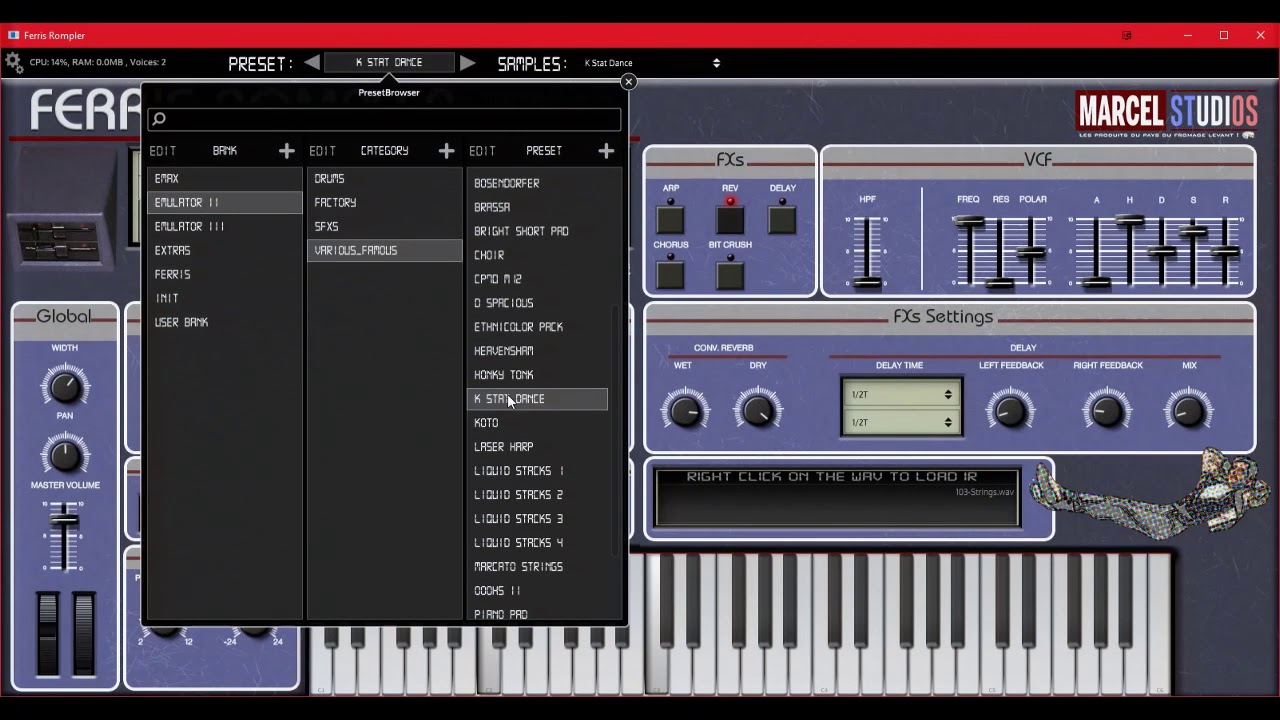The image size is (1280, 720).
Task: Open the lower 1/2T delay time dropdown
Action: 901,422
